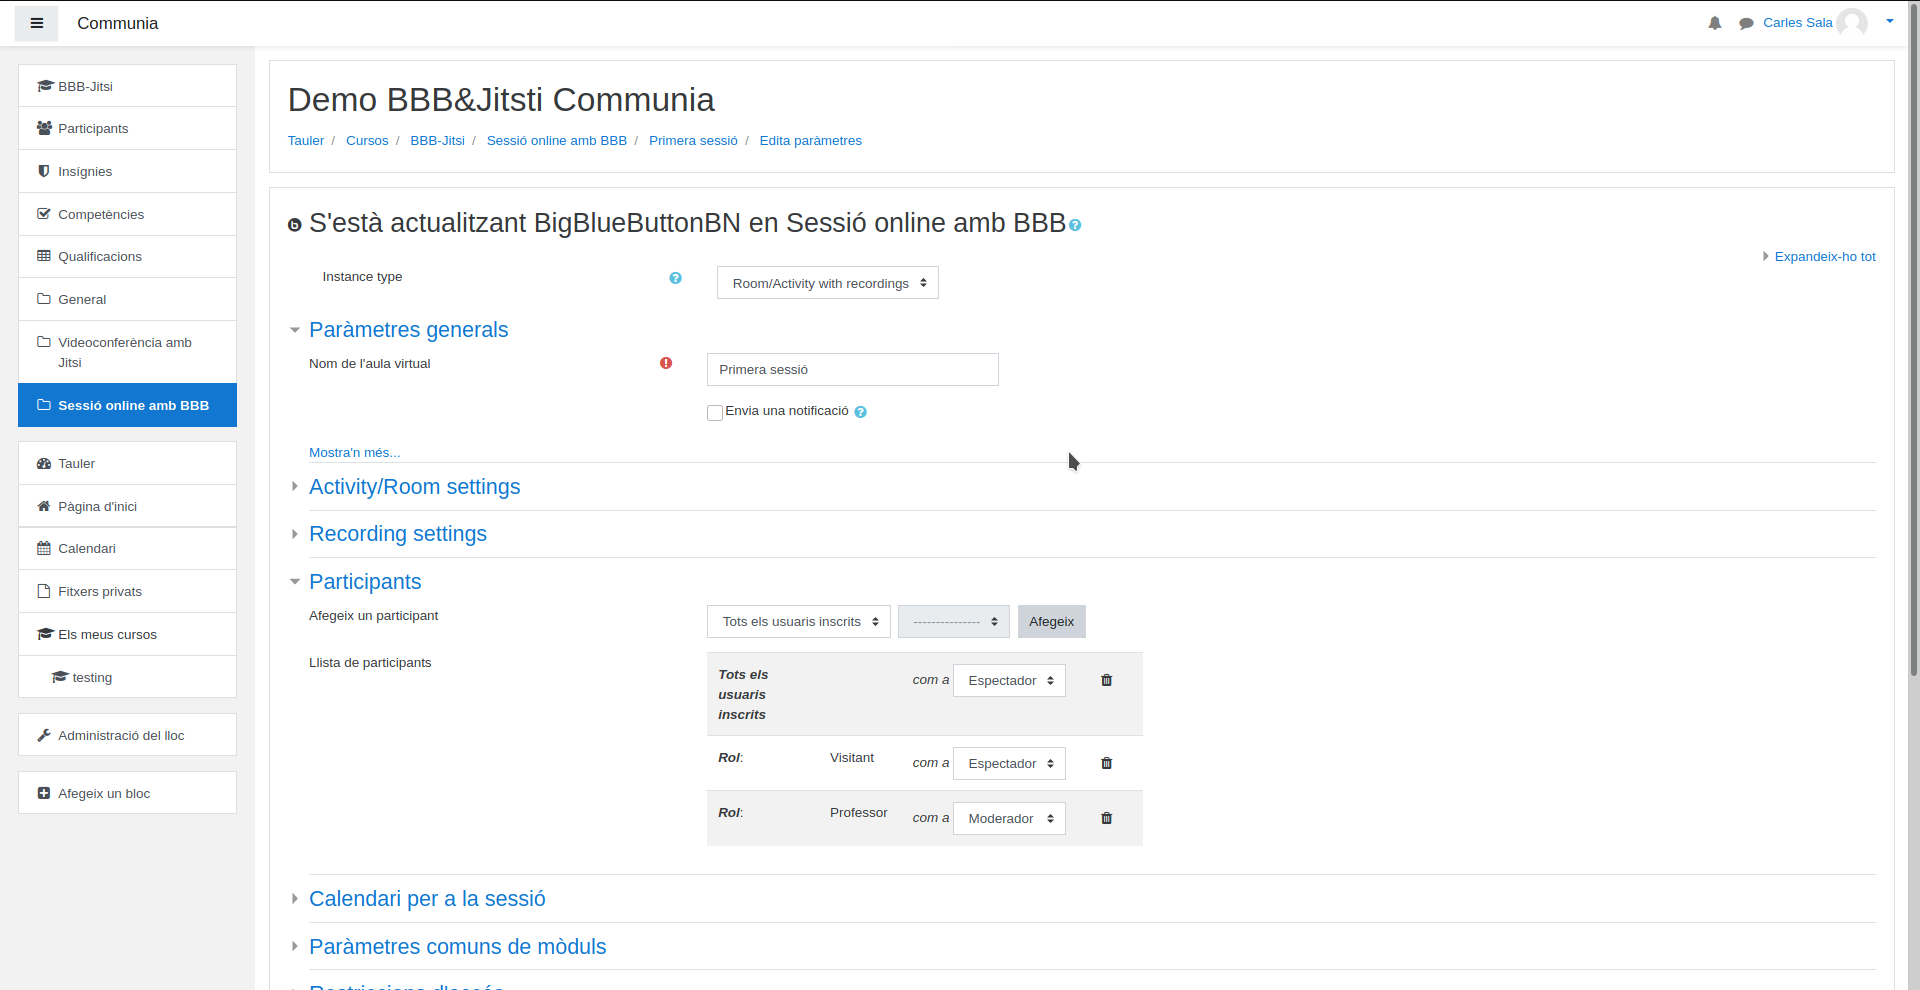The image size is (1920, 990).
Task: Expand Calendari per a la sessió
Action: click(x=427, y=899)
